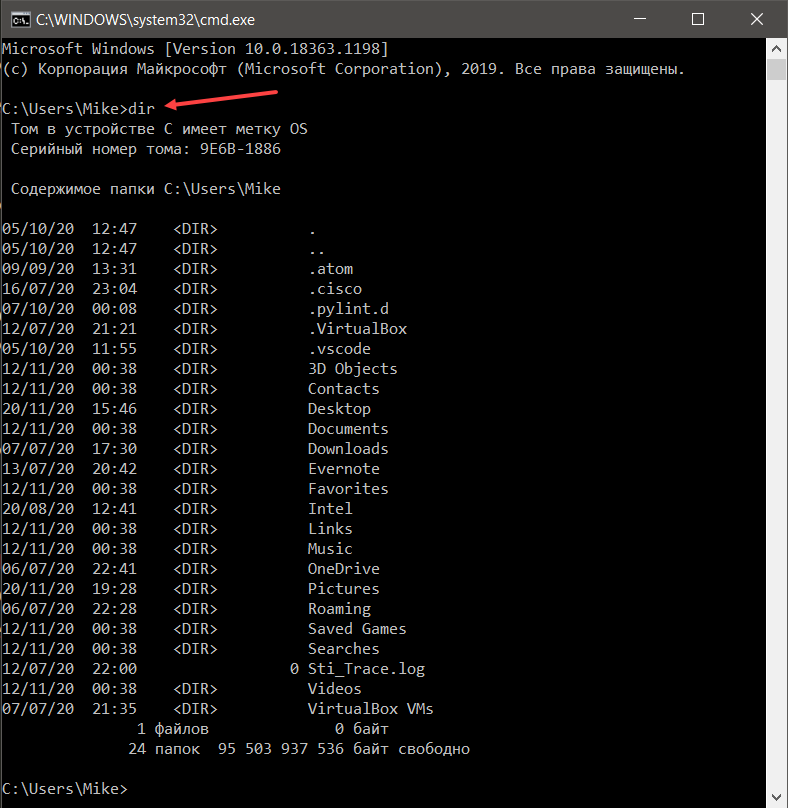Click the Microsoft Corporation copyright line
788x808 pixels.
343,69
